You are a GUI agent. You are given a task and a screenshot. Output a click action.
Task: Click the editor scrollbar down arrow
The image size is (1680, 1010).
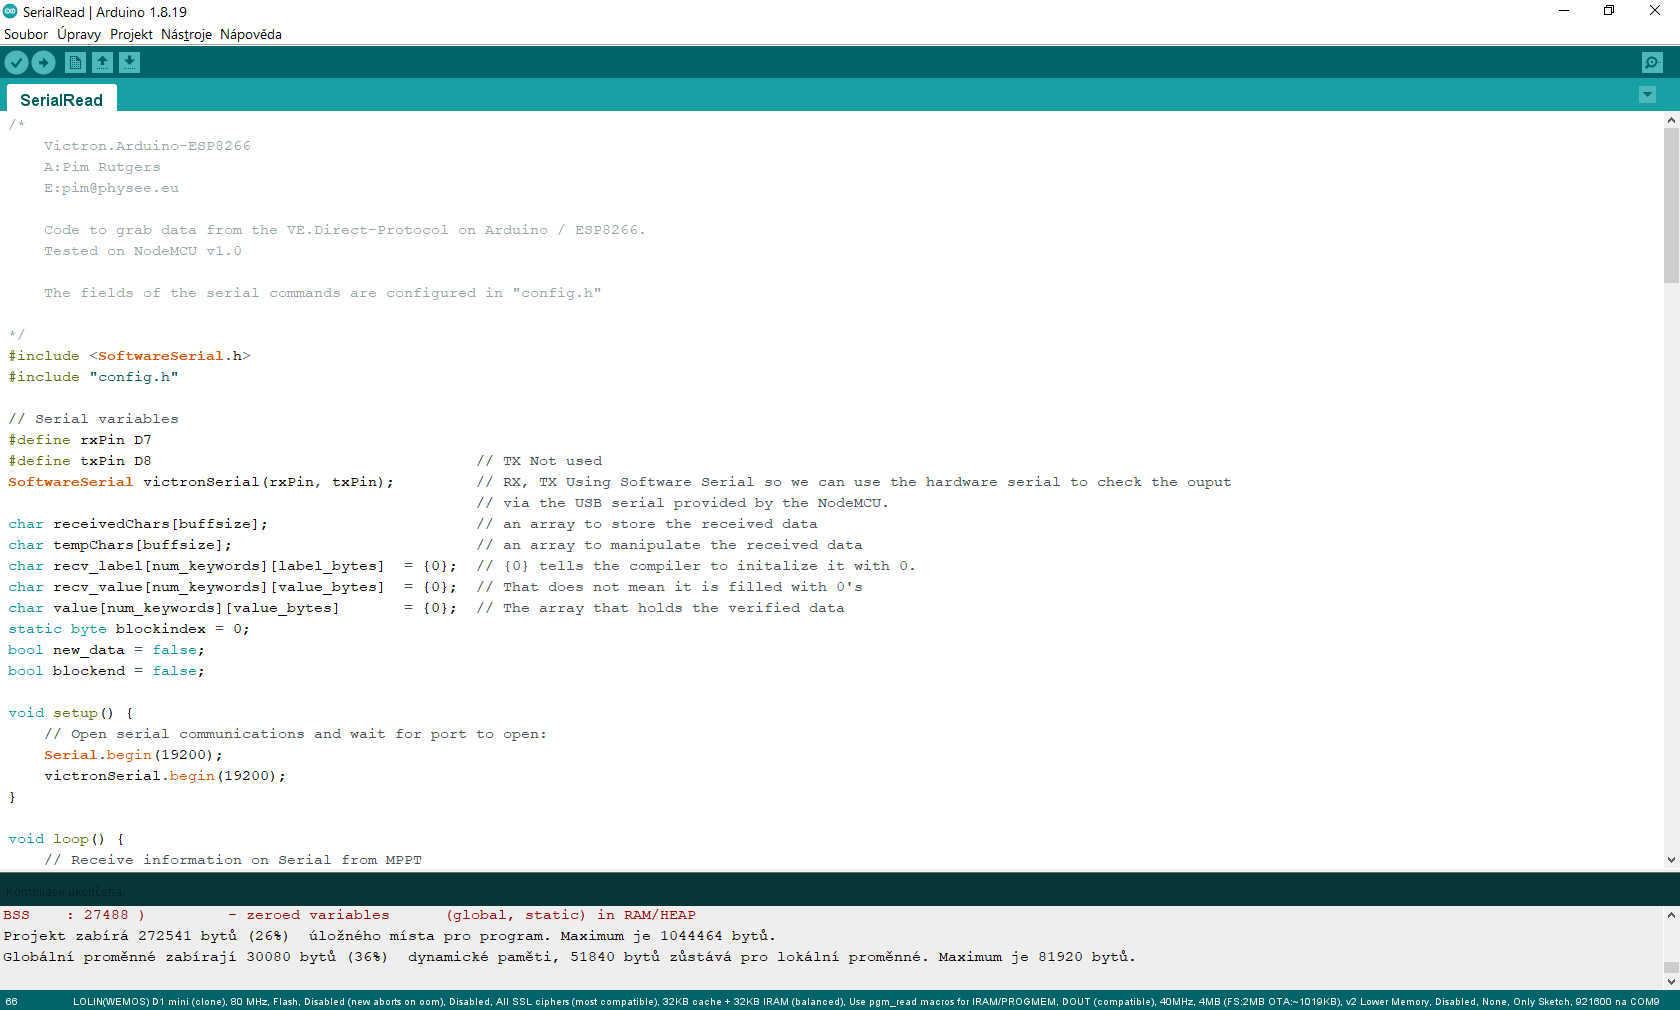point(1671,860)
